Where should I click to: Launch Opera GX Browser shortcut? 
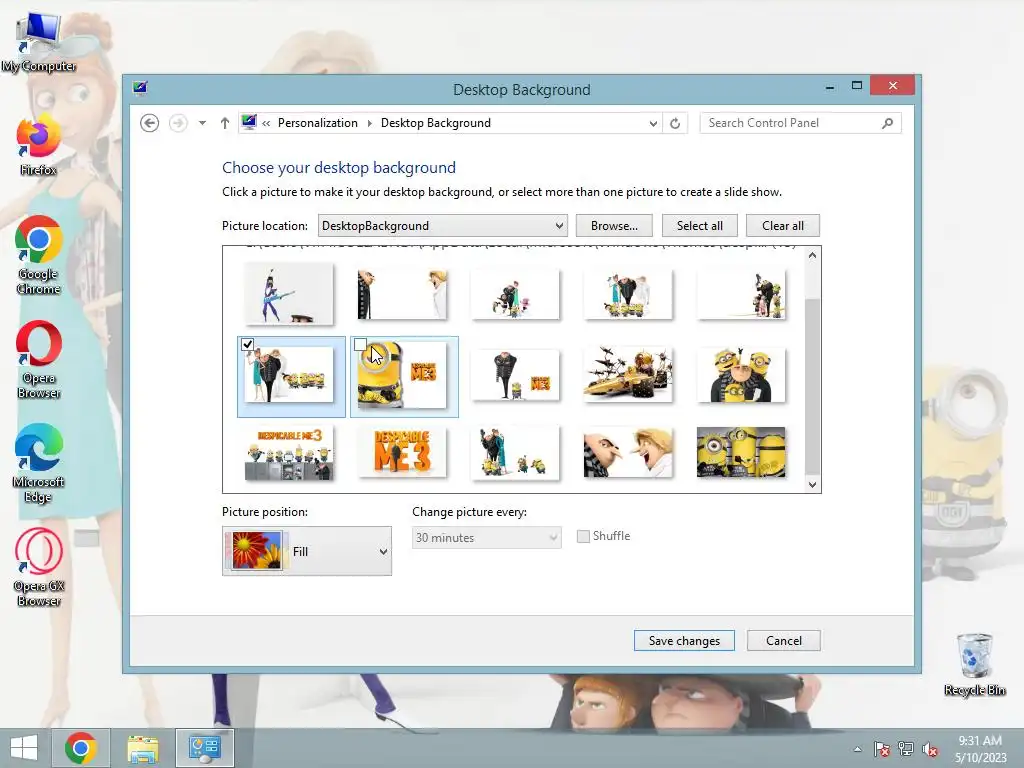point(39,567)
